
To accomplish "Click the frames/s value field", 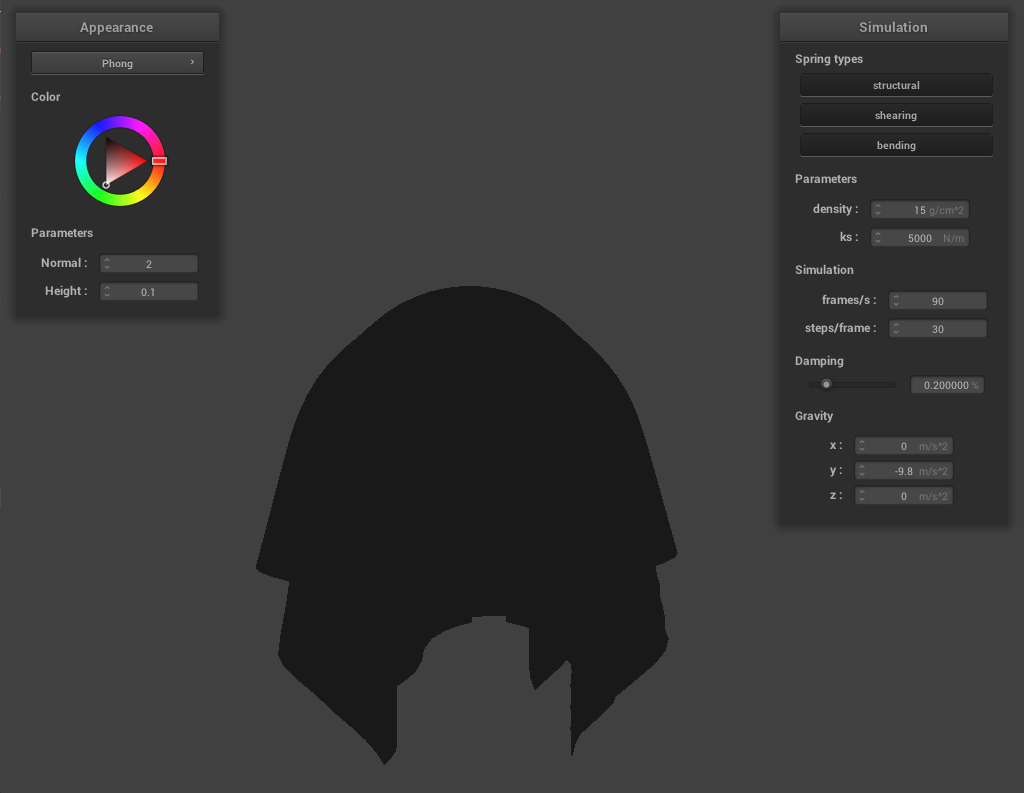I will [x=938, y=300].
